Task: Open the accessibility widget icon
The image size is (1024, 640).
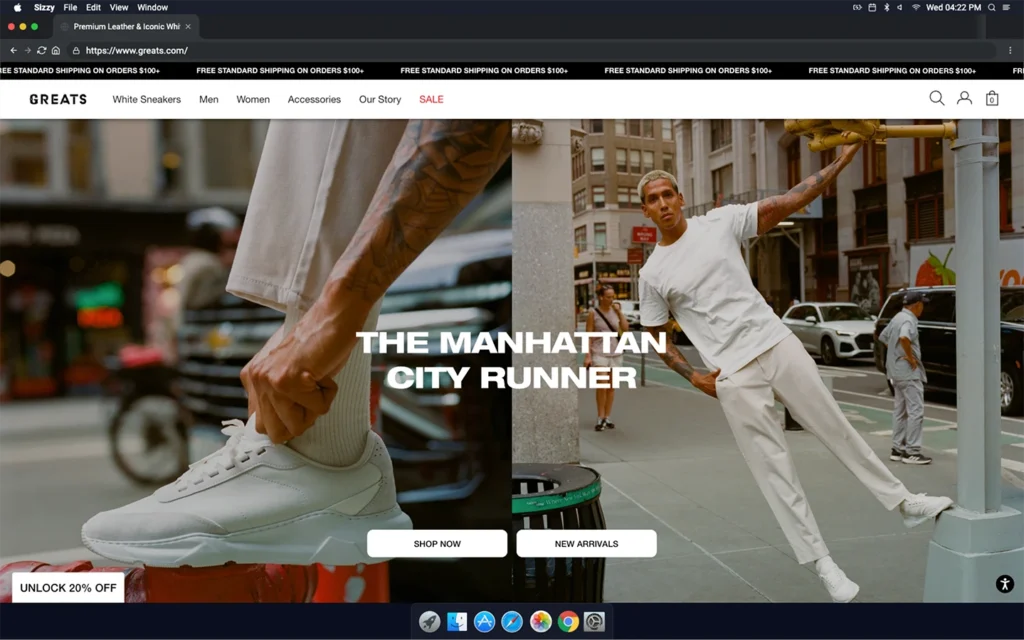Action: [x=1005, y=585]
